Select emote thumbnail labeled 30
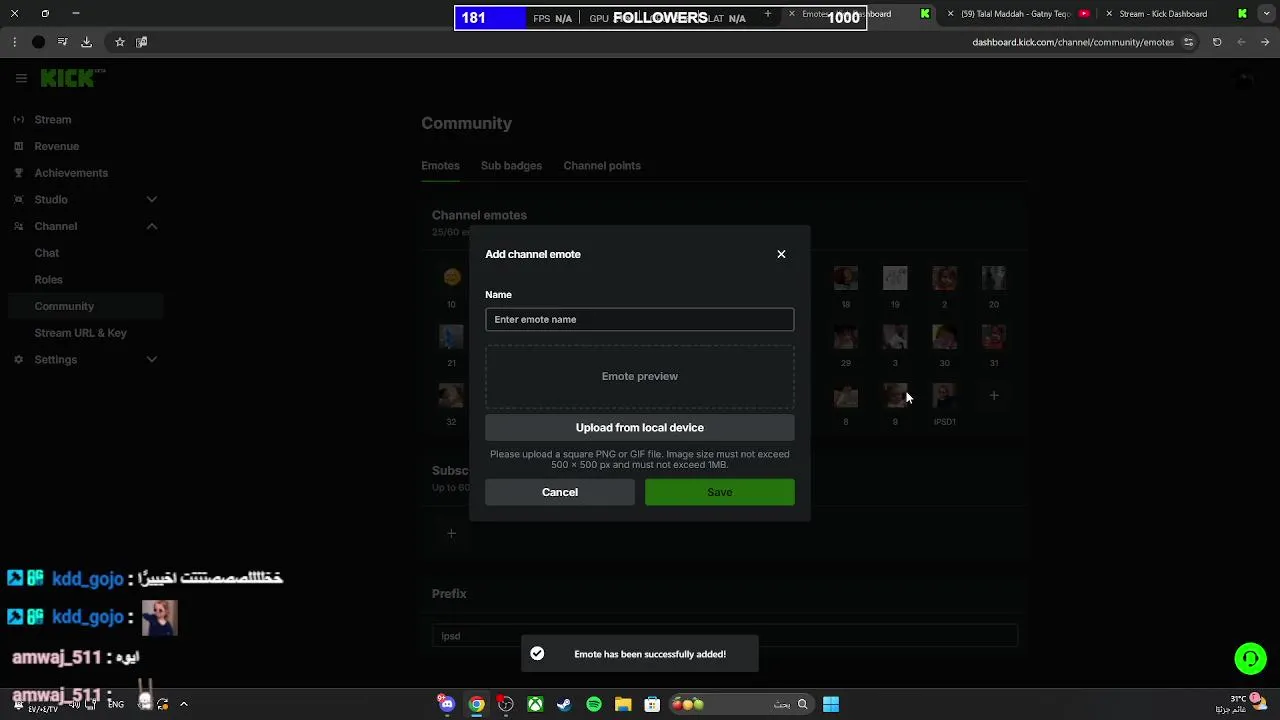This screenshot has width=1280, height=720. point(944,337)
